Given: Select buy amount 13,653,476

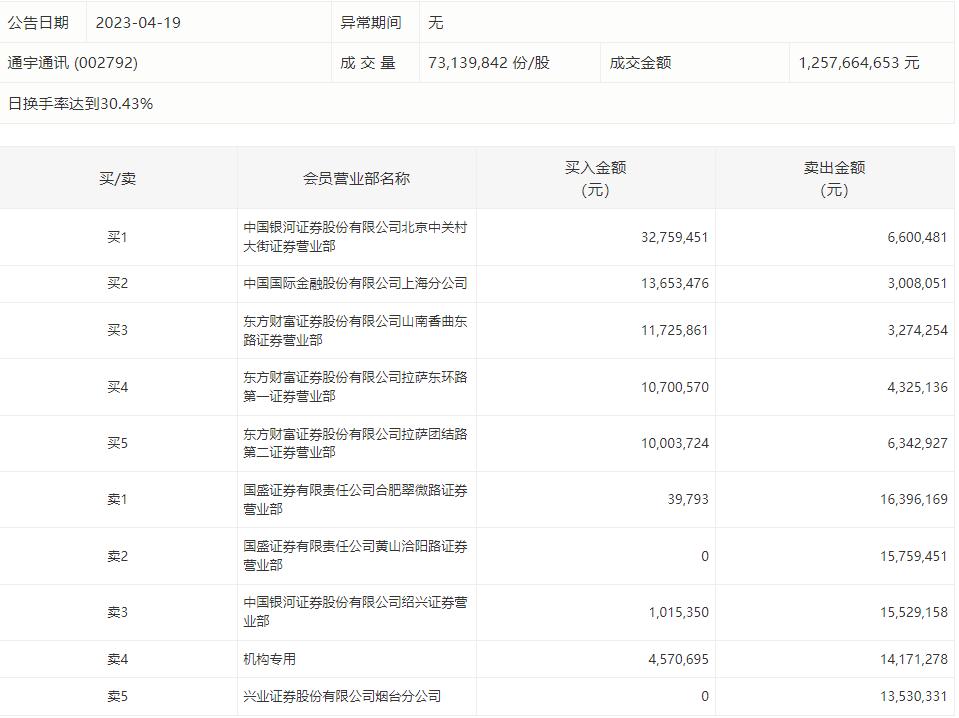Looking at the screenshot, I should (675, 283).
